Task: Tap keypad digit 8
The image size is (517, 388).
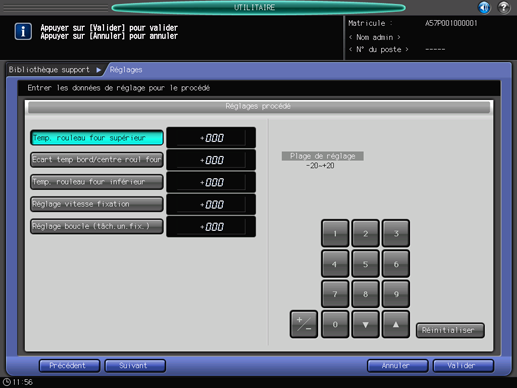Action: coord(365,294)
